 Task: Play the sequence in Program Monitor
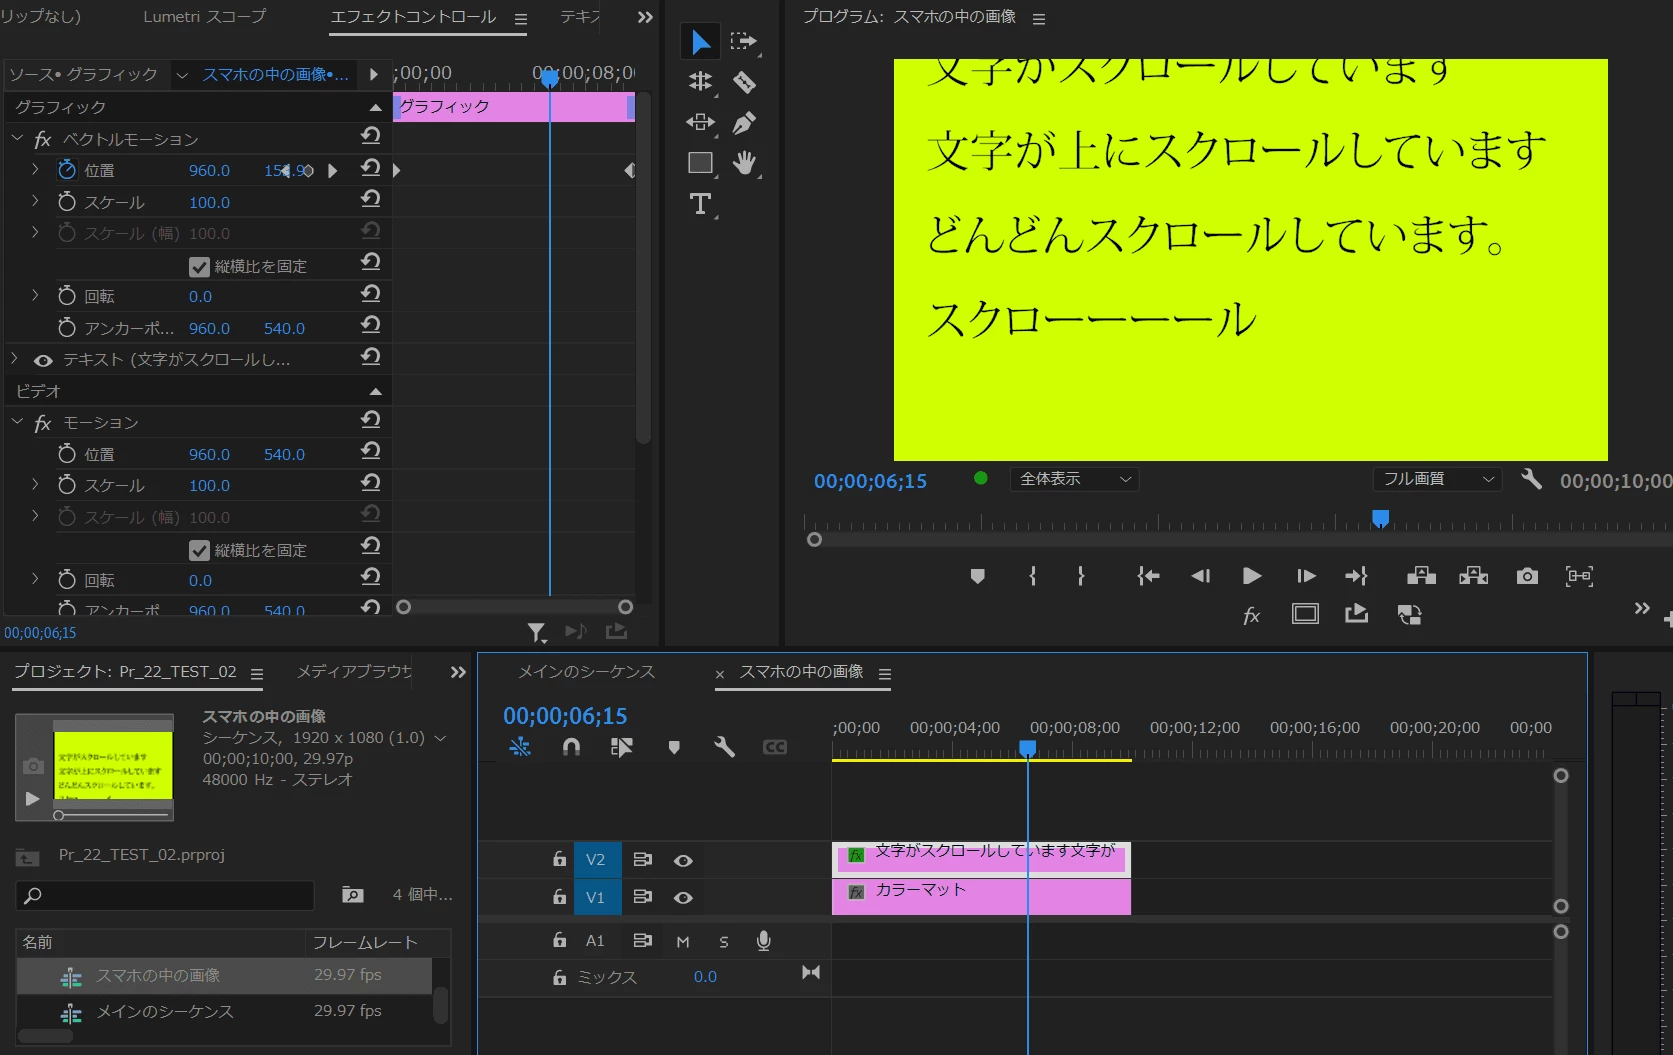[x=1251, y=576]
